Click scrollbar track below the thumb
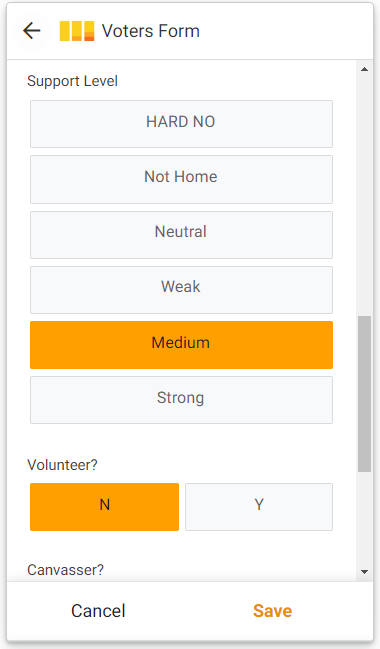Viewport: 380px width, 649px height. tap(364, 518)
